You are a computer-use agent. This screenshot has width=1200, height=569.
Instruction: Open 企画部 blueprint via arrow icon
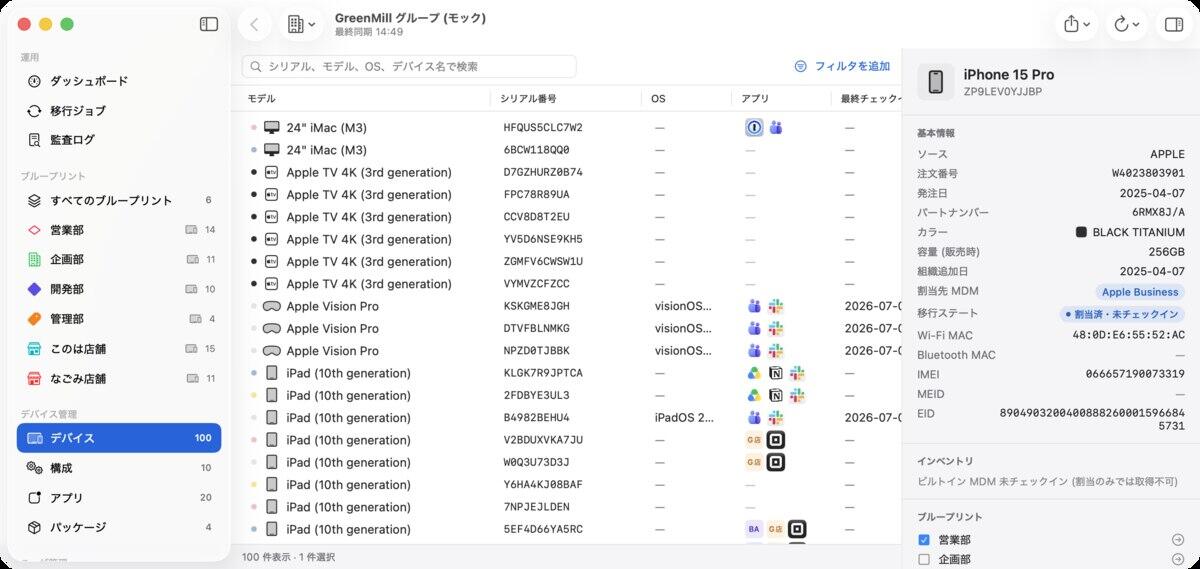(1178, 560)
